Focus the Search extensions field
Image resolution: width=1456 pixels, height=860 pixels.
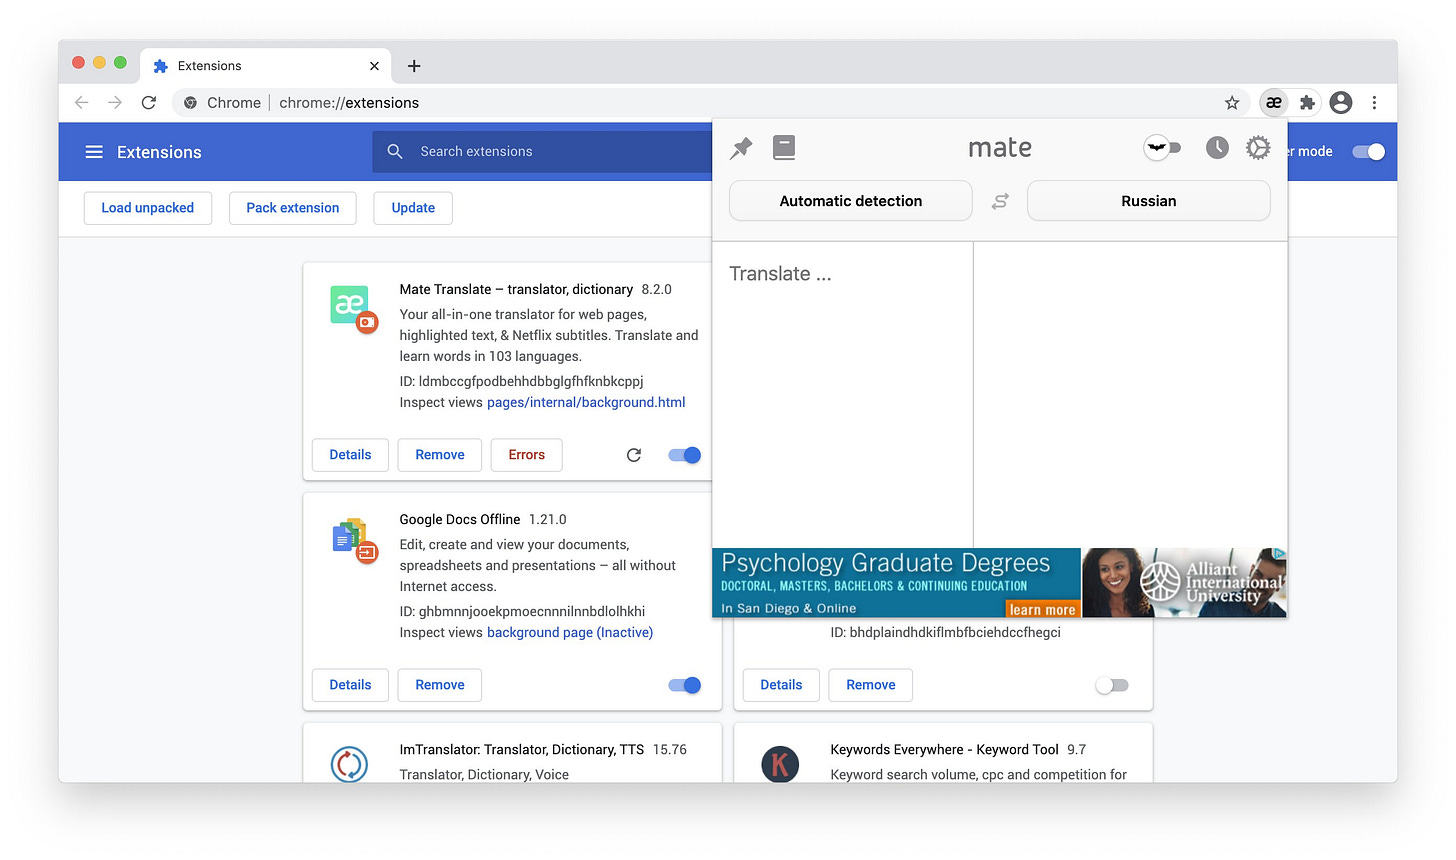click(542, 152)
